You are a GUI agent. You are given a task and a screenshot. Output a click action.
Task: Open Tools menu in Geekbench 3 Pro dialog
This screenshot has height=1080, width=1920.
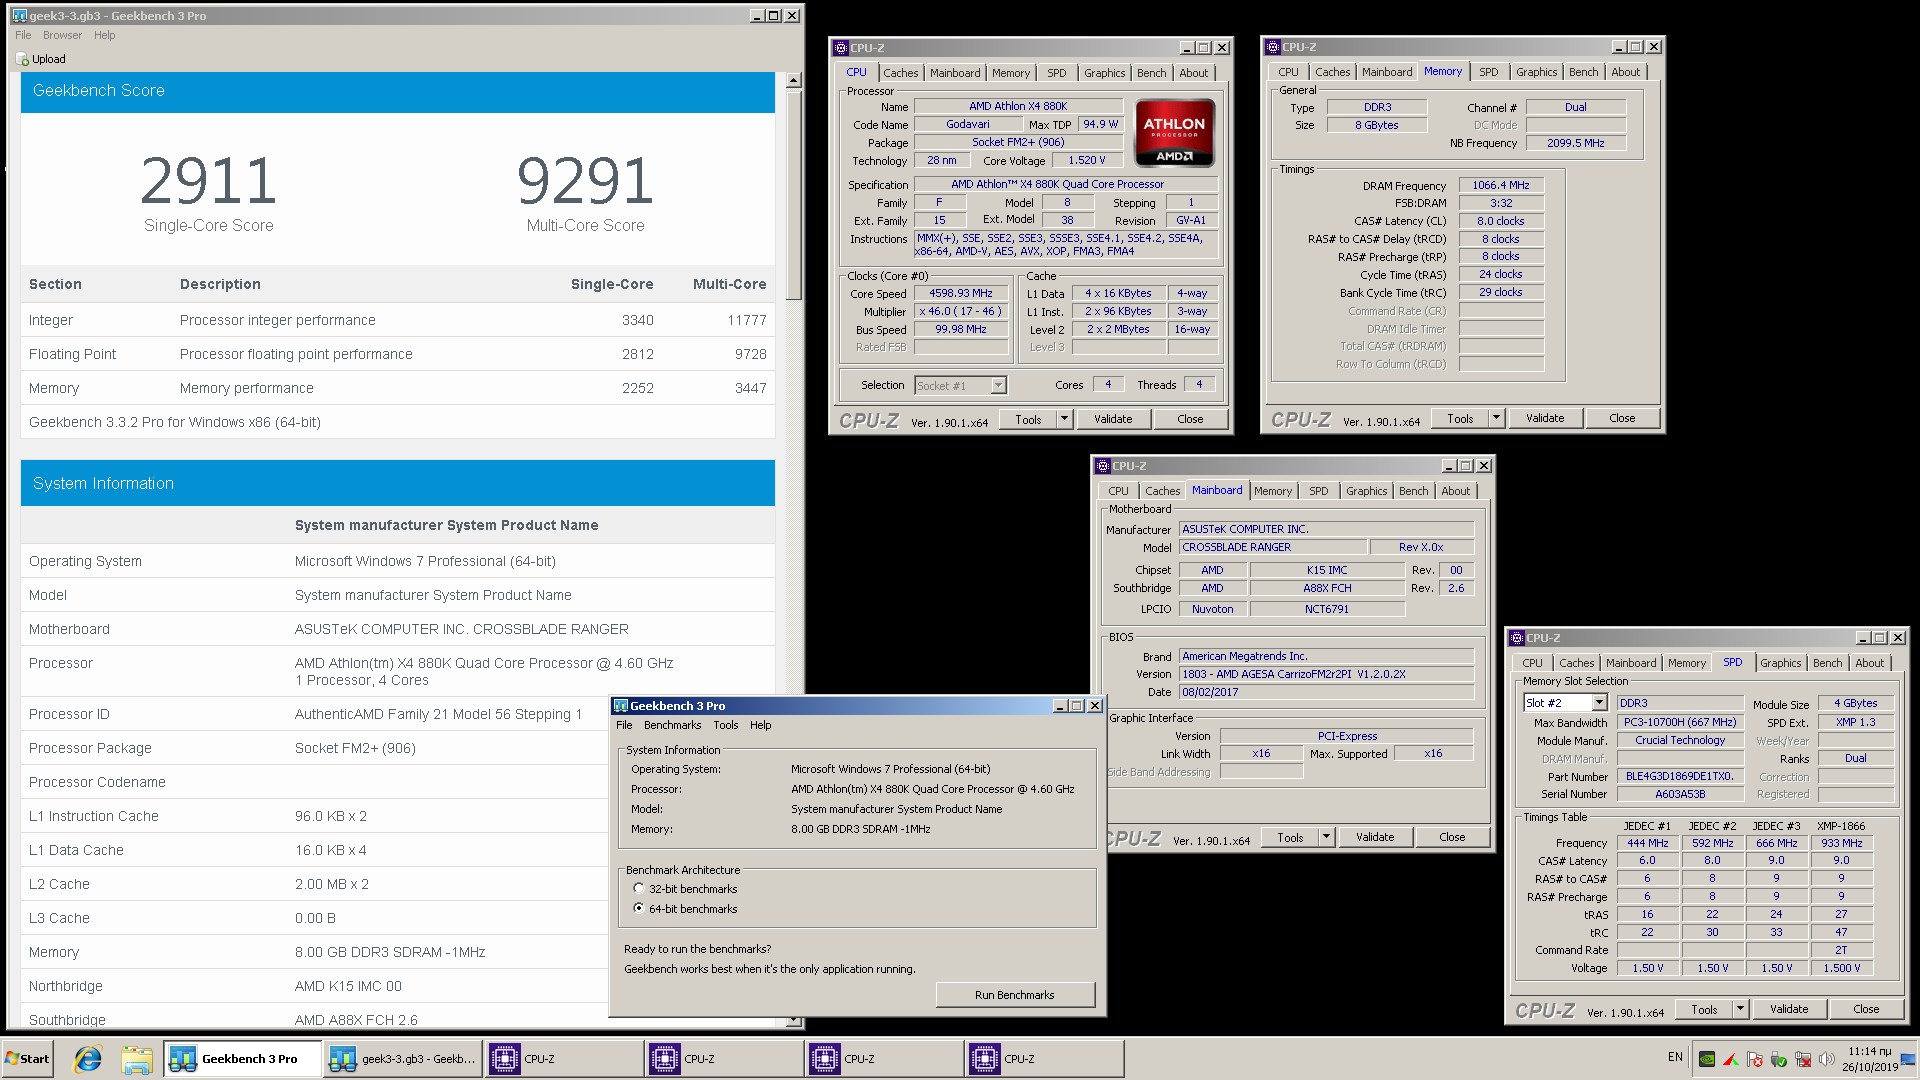tap(726, 725)
